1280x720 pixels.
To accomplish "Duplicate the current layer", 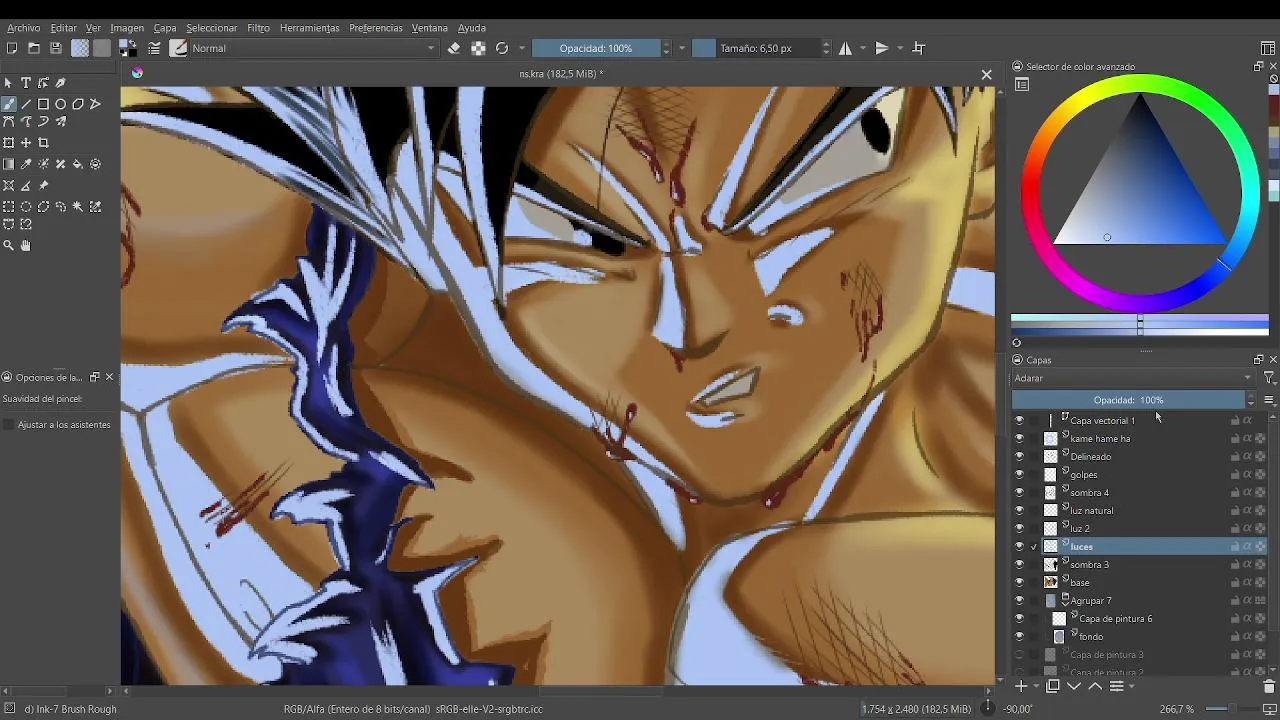I will [1052, 686].
